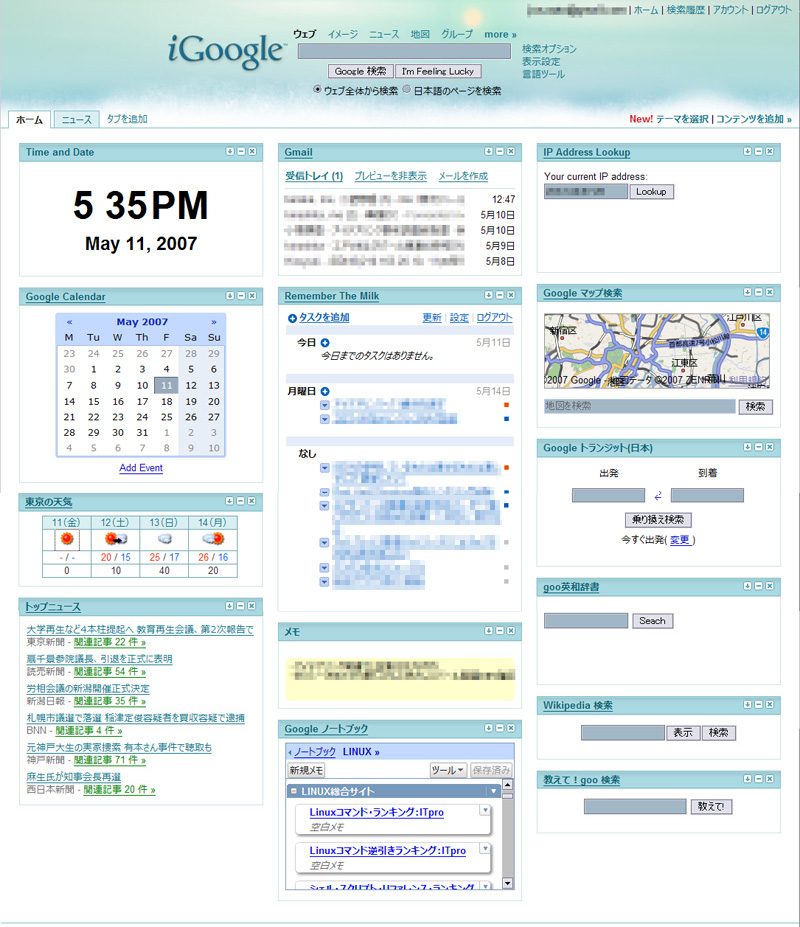Click the sunny weather icon for 11(金)

(x=67, y=539)
